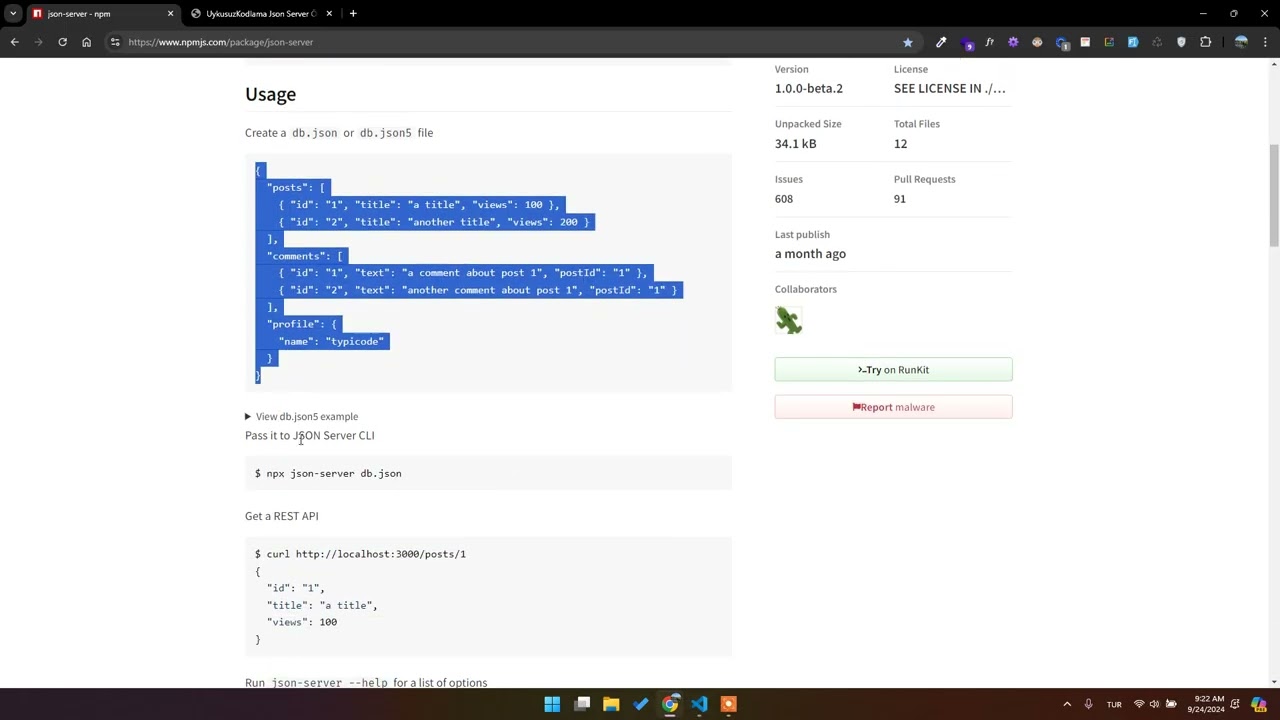Open the browser home page
Screen dimensions: 1280x720
point(86,42)
